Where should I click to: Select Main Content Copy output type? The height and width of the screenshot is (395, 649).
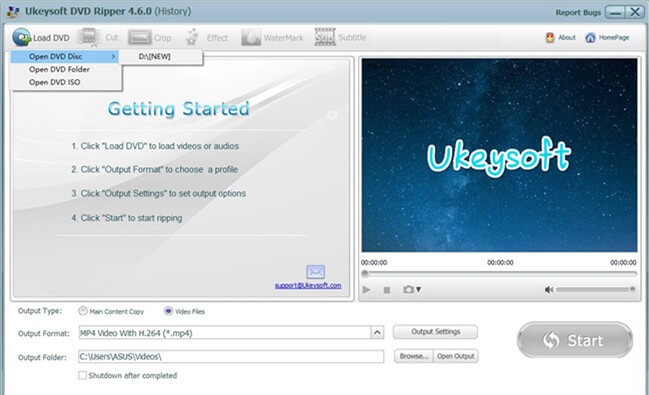(x=83, y=311)
